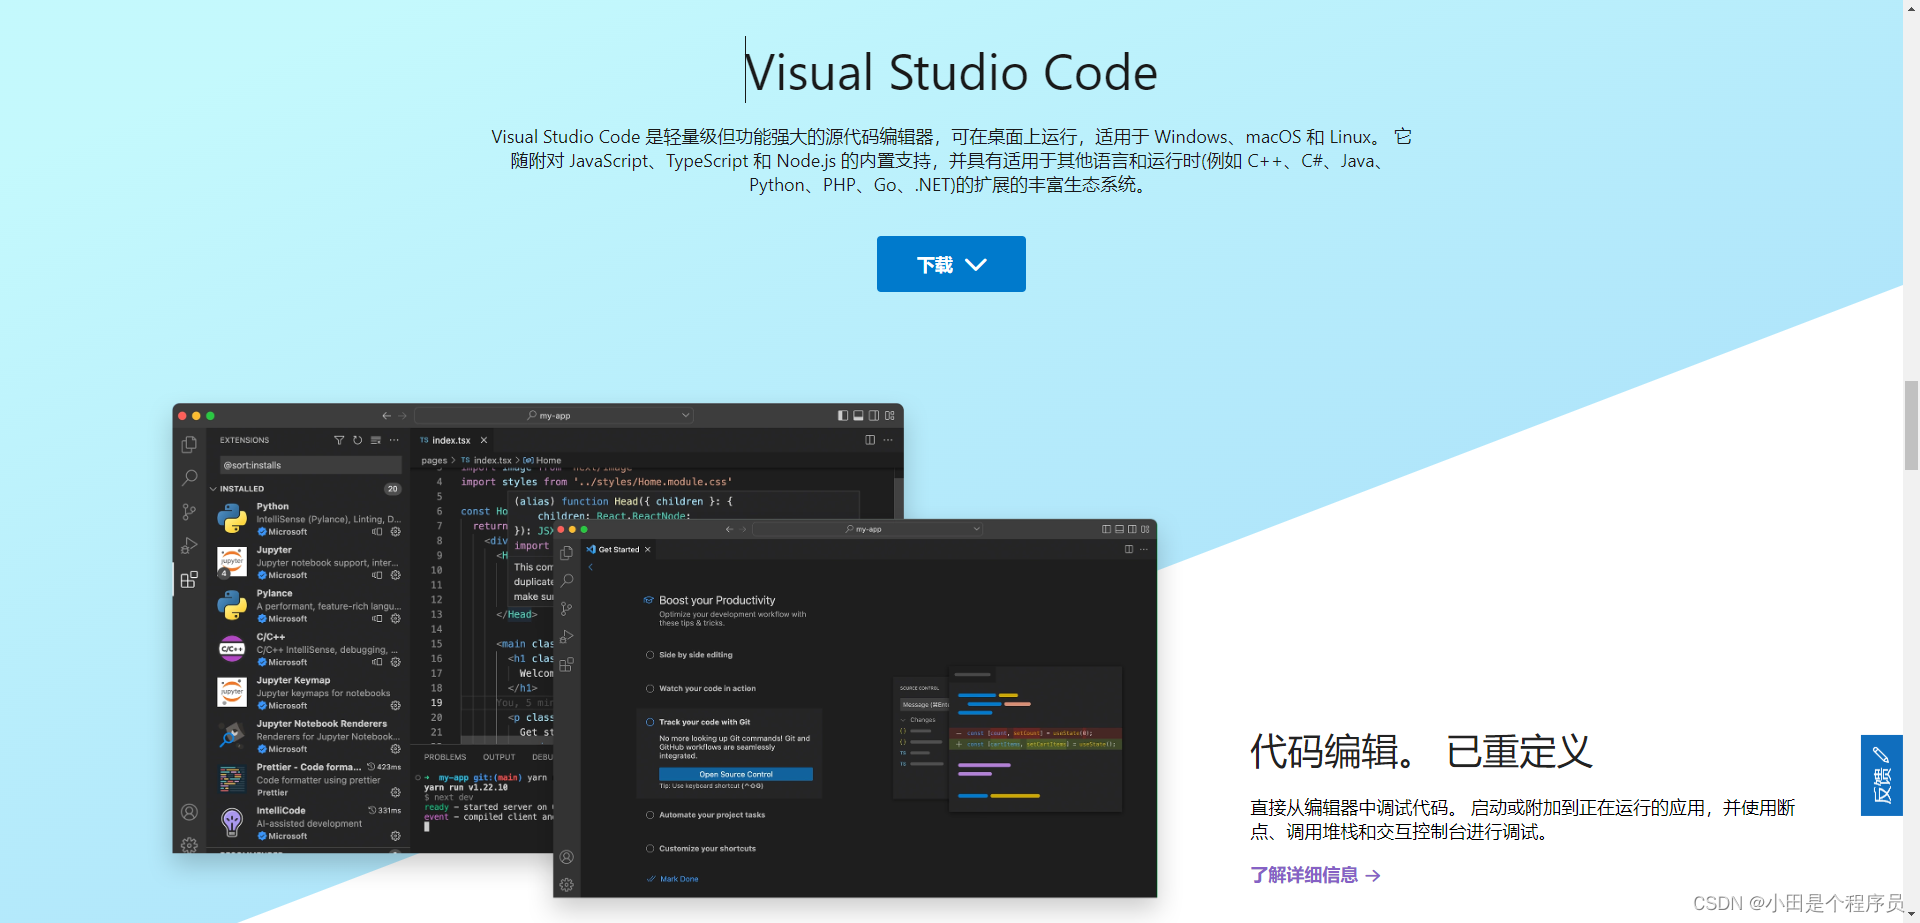This screenshot has width=1920, height=923.
Task: Open Explorer icon in back VS Code window
Action: 189,444
